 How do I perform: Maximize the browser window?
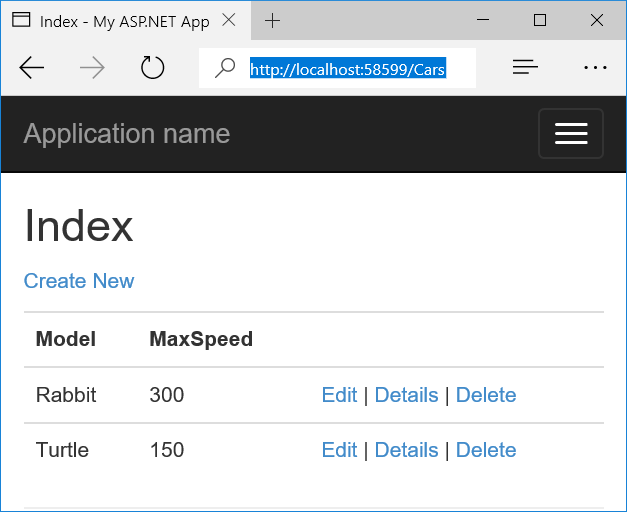(x=540, y=21)
